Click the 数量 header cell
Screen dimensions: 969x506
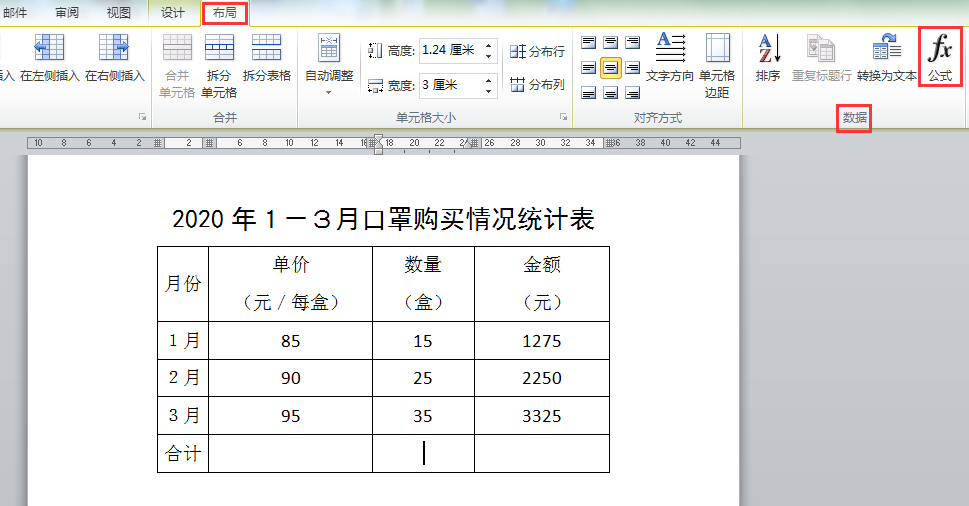[x=423, y=284]
